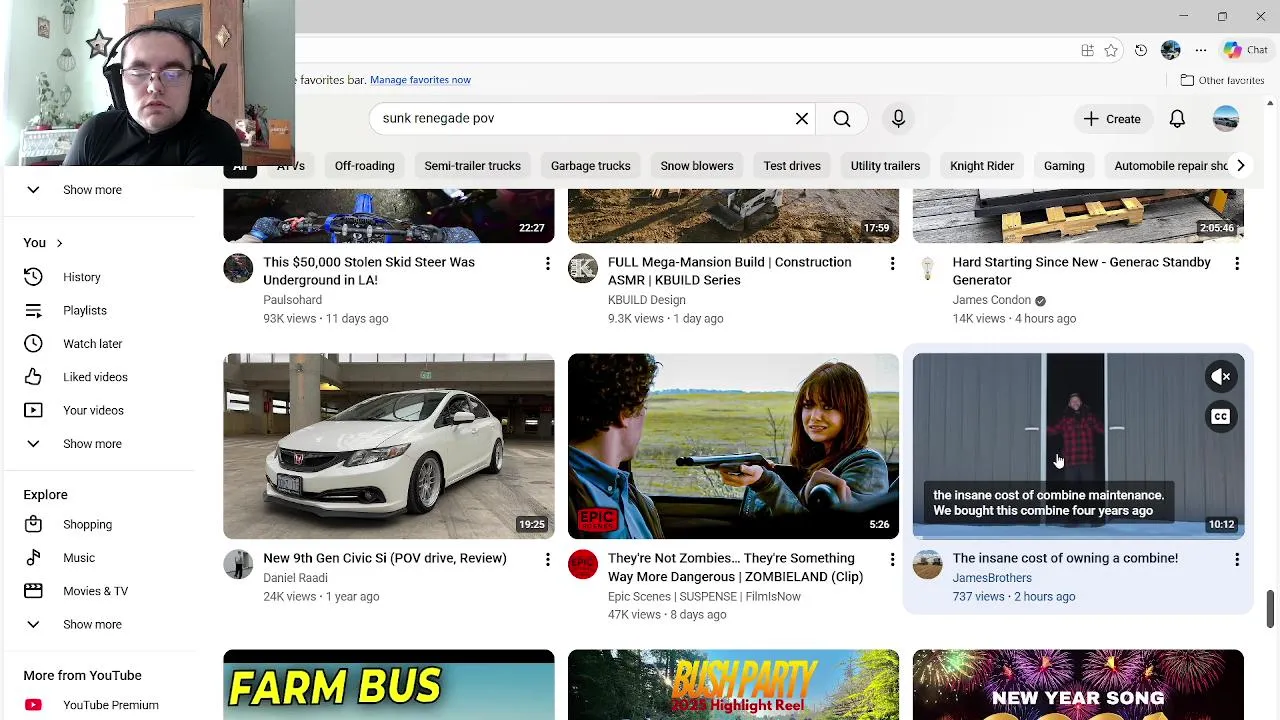Viewport: 1280px width, 720px height.
Task: Open options for Civic Si video
Action: point(547,560)
